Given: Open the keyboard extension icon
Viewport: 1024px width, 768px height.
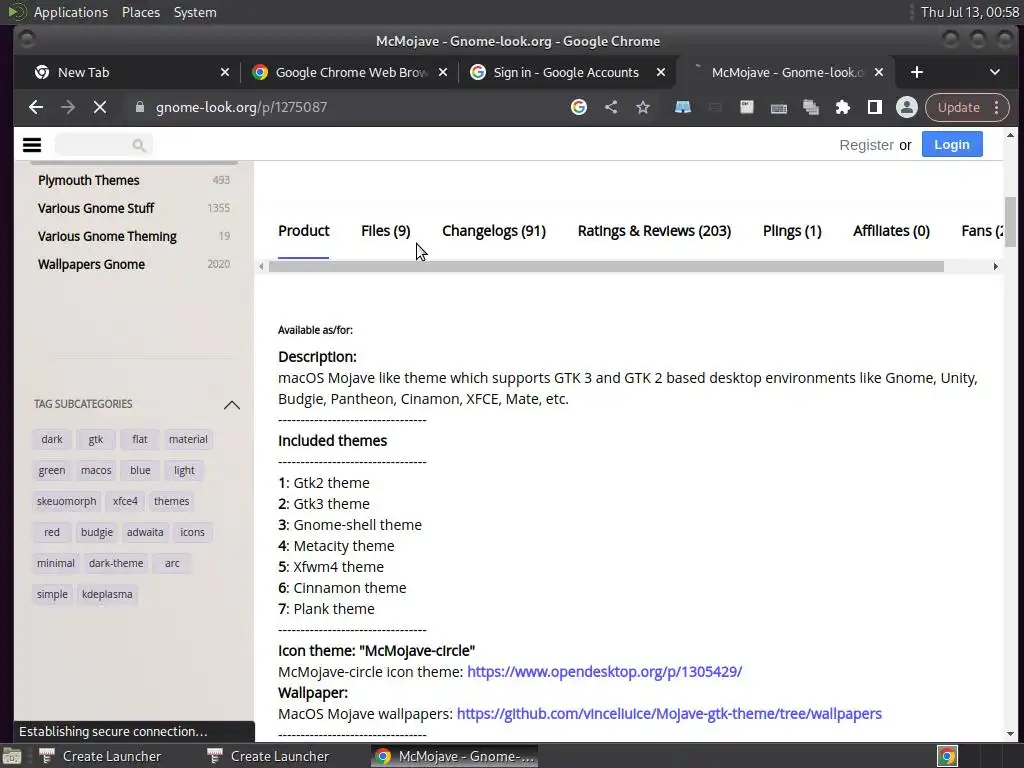Looking at the screenshot, I should 778,108.
